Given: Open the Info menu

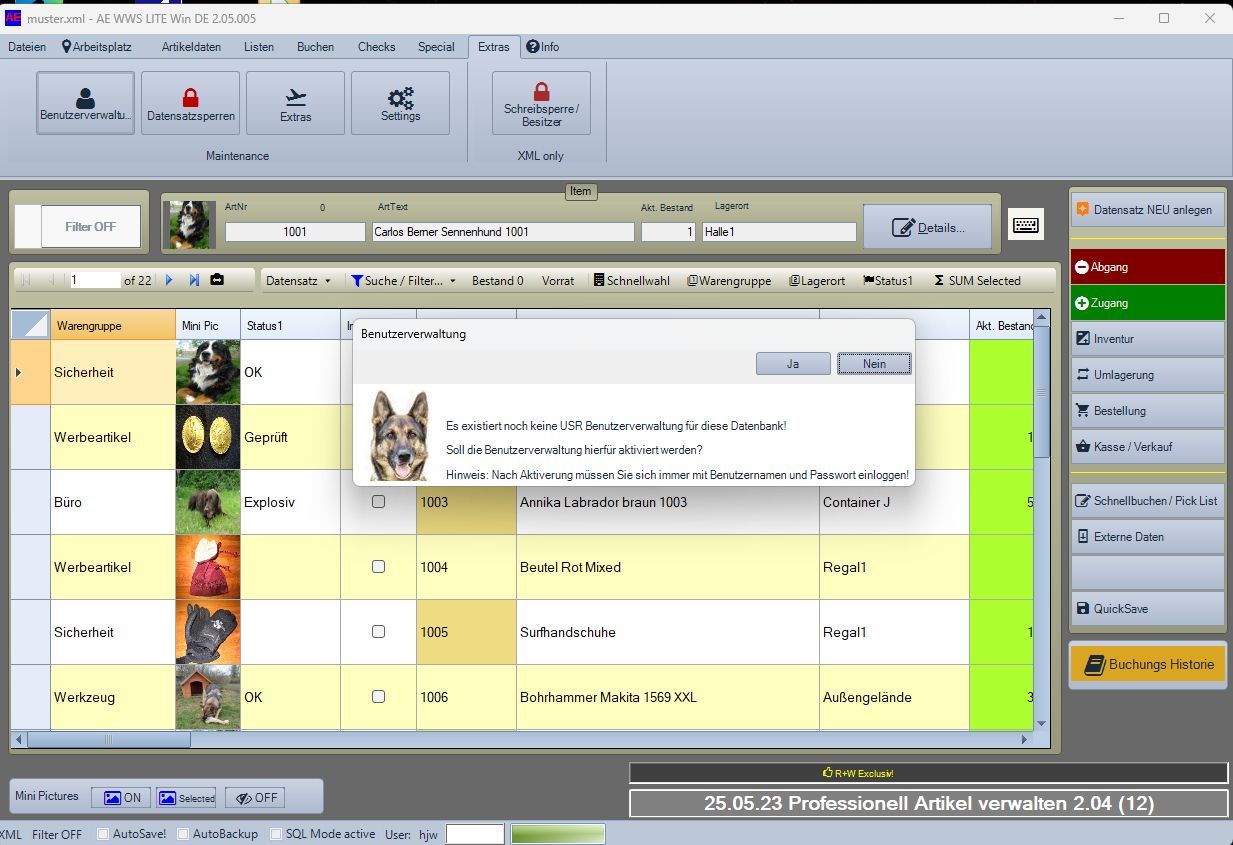Looking at the screenshot, I should tap(543, 47).
